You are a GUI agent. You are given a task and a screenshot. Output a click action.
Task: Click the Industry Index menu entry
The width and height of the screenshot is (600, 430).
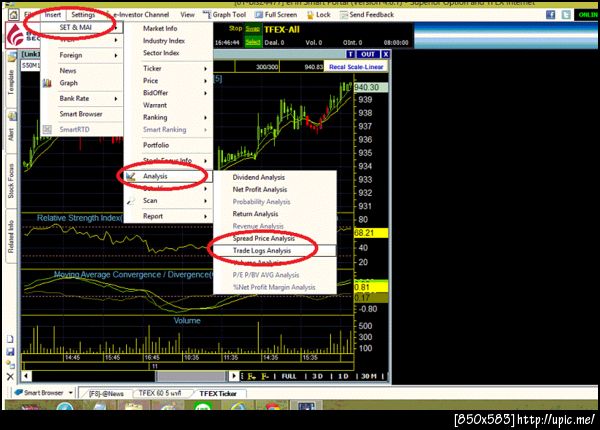(x=168, y=41)
